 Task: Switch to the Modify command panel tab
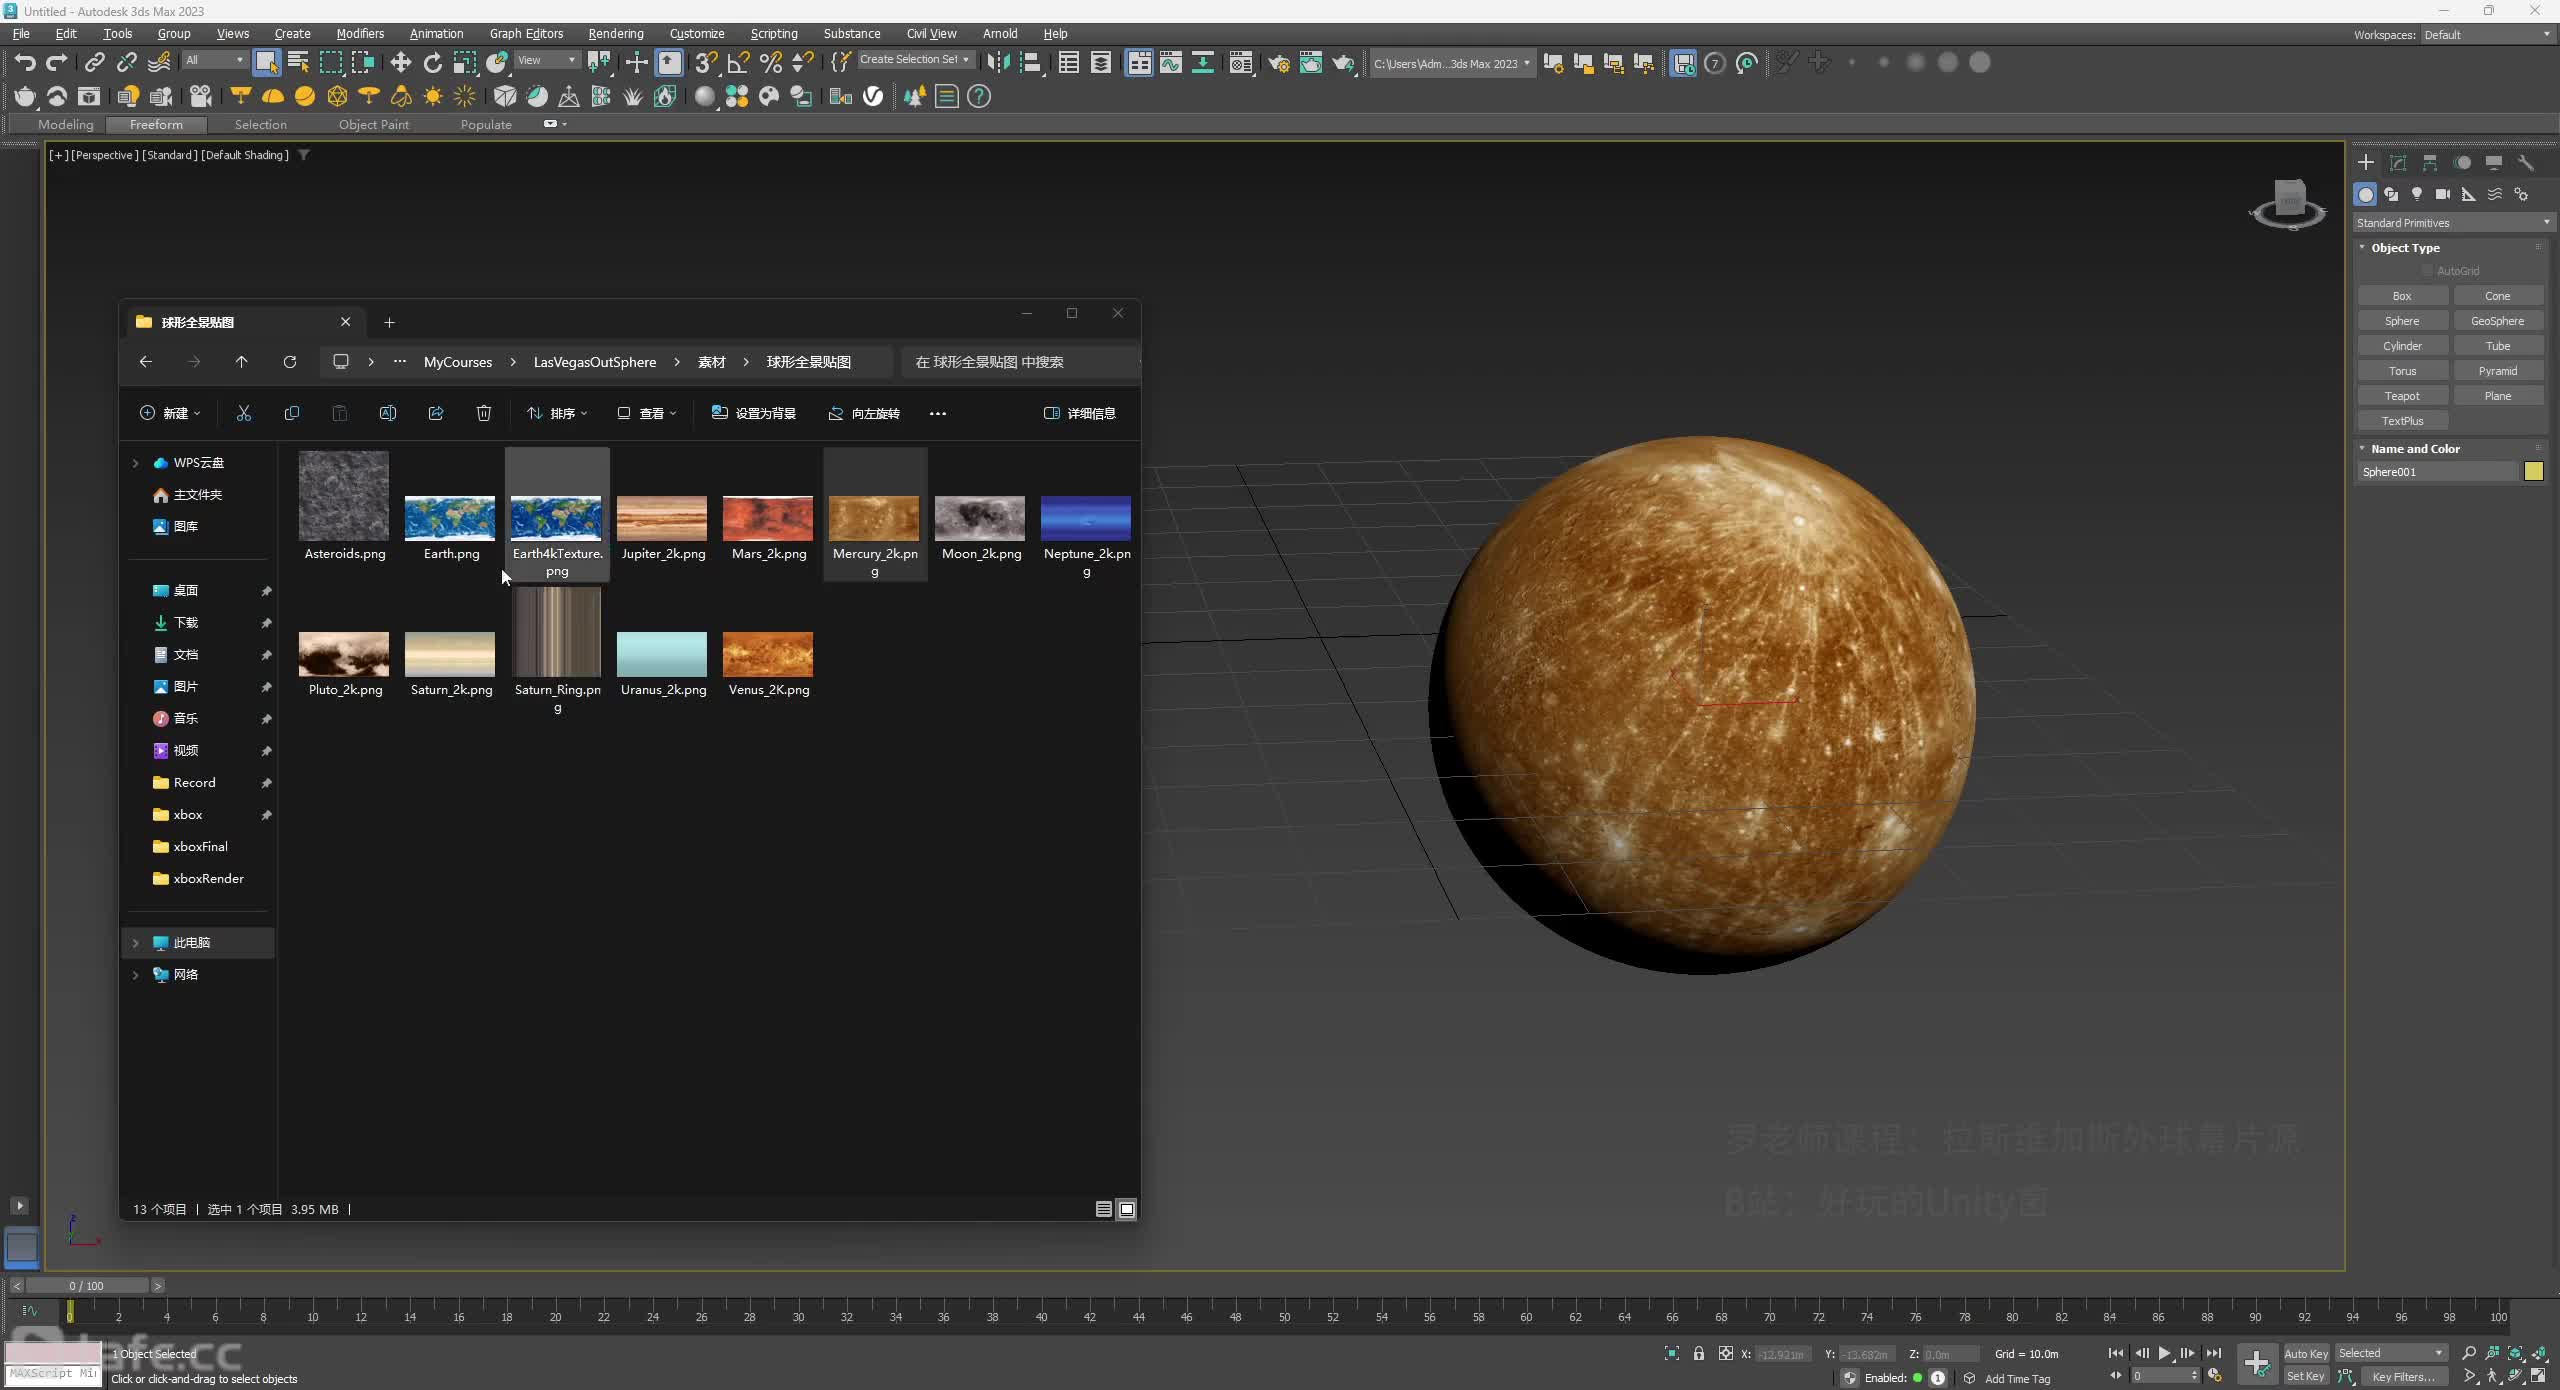(x=2398, y=162)
